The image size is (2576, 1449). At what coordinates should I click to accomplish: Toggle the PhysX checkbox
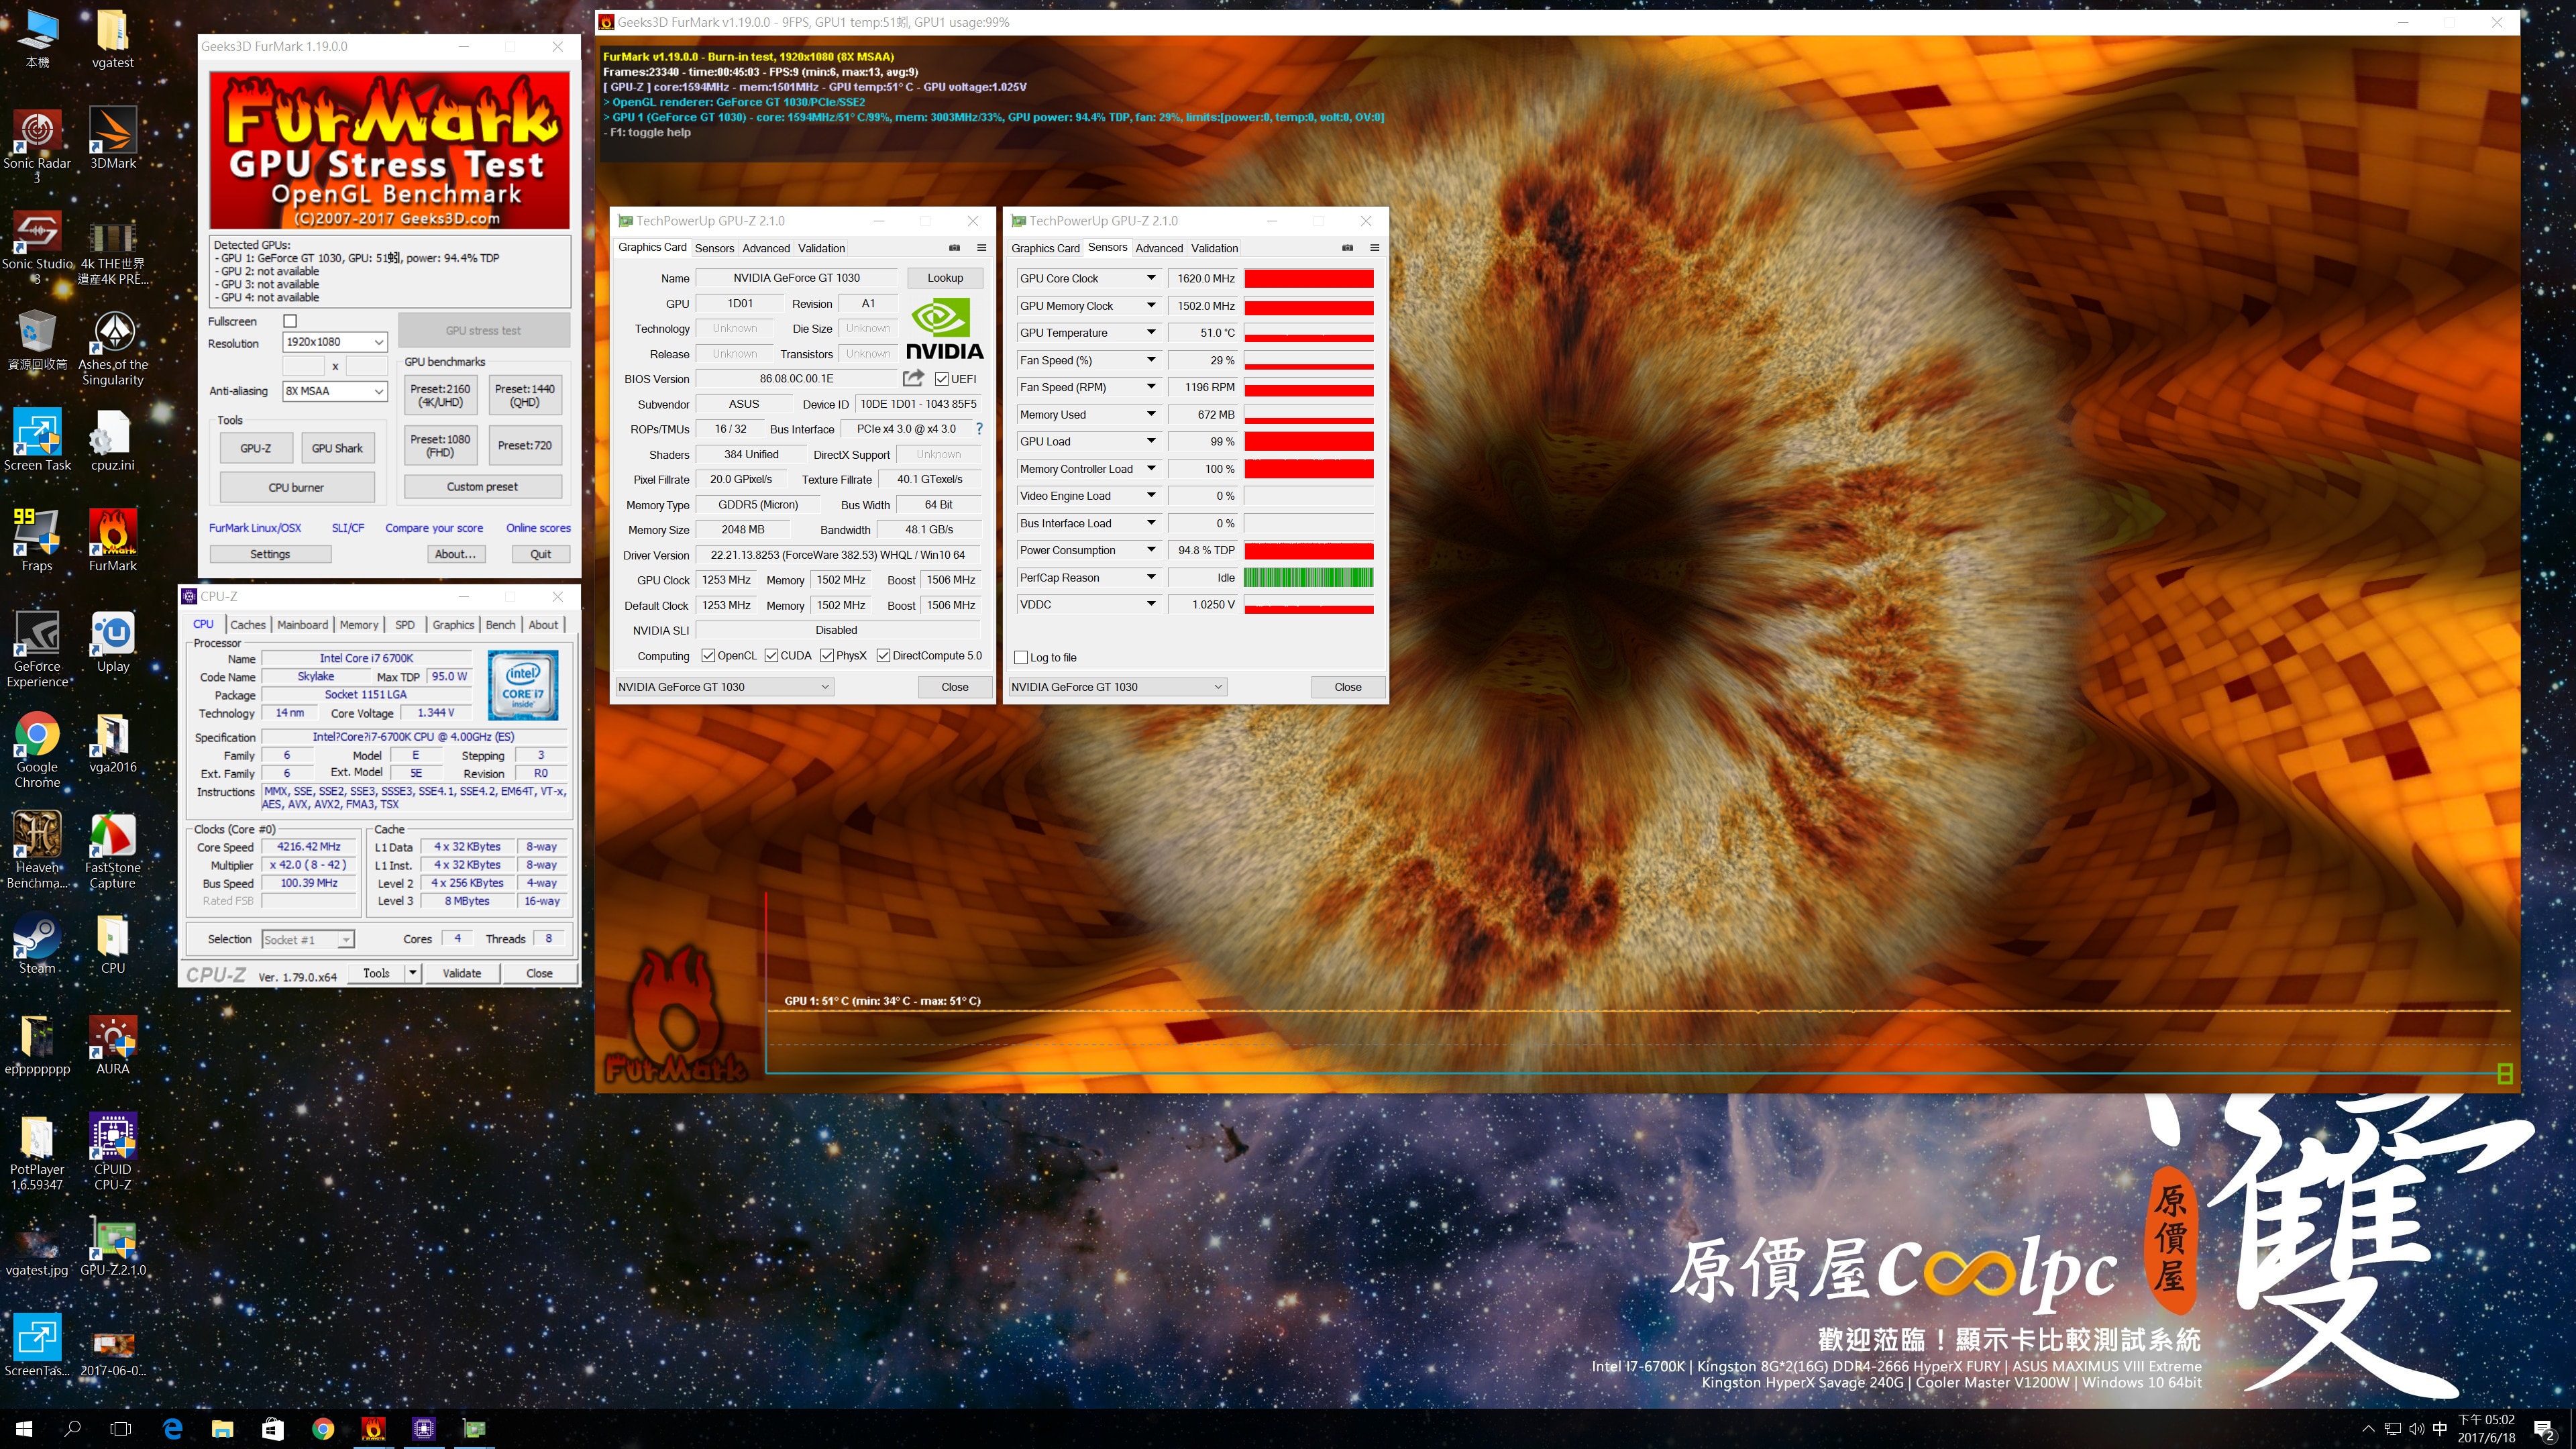tap(827, 656)
